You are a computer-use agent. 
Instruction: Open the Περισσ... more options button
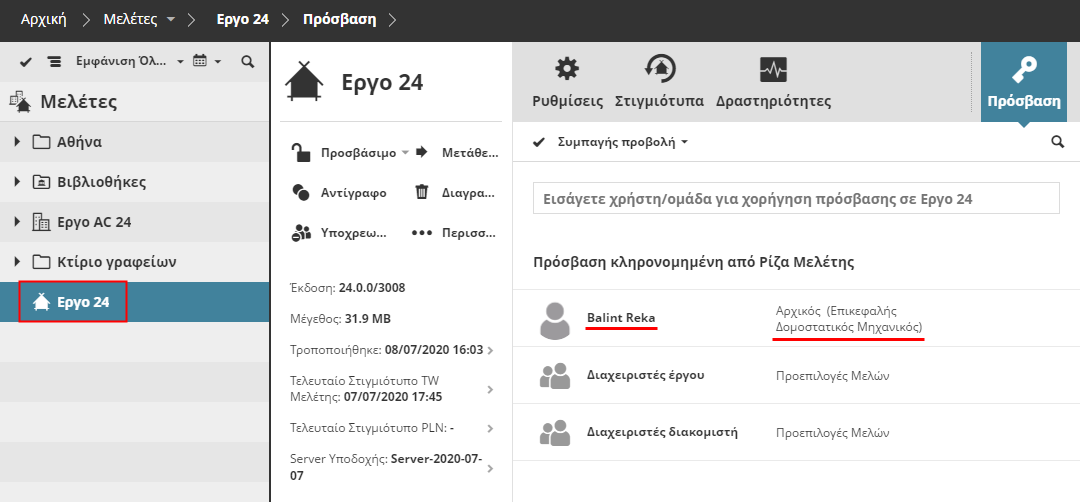tap(454, 233)
